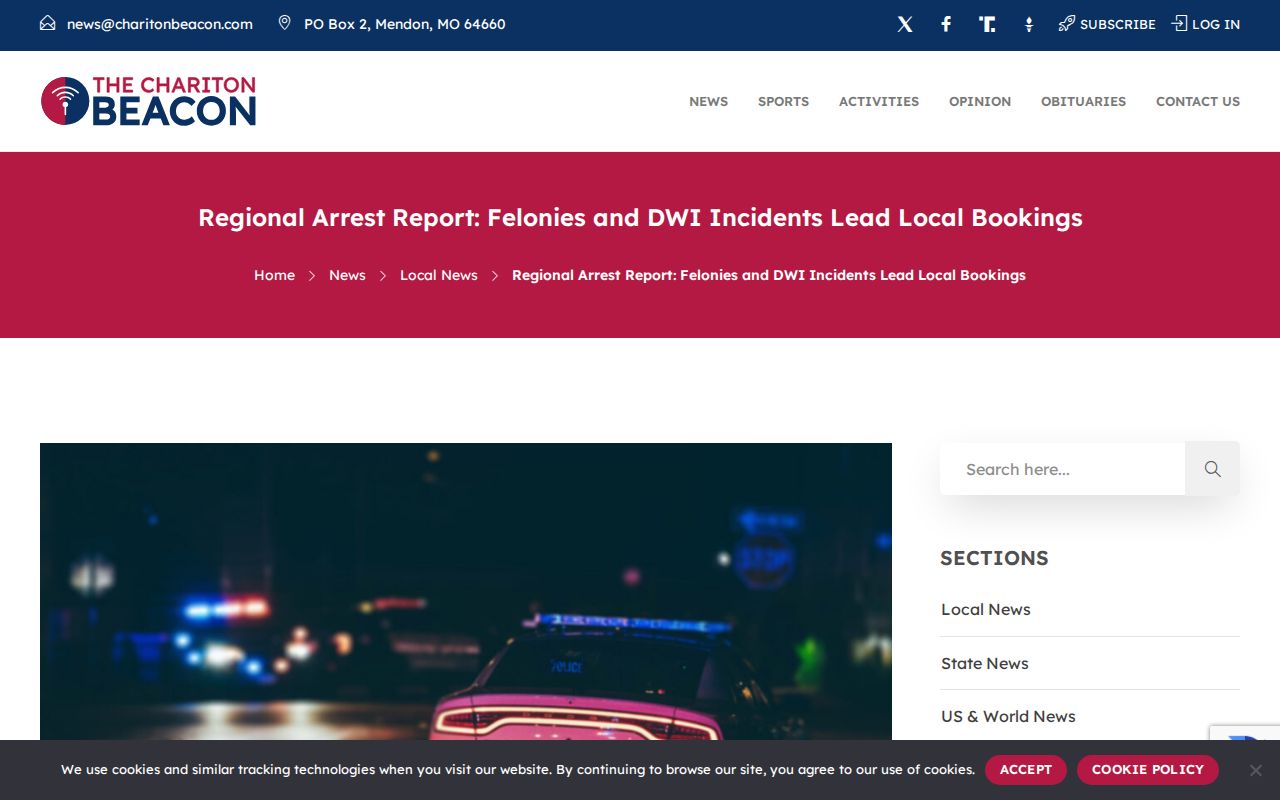Select Local News in the breadcrumb
1280x800 pixels.
(x=439, y=275)
